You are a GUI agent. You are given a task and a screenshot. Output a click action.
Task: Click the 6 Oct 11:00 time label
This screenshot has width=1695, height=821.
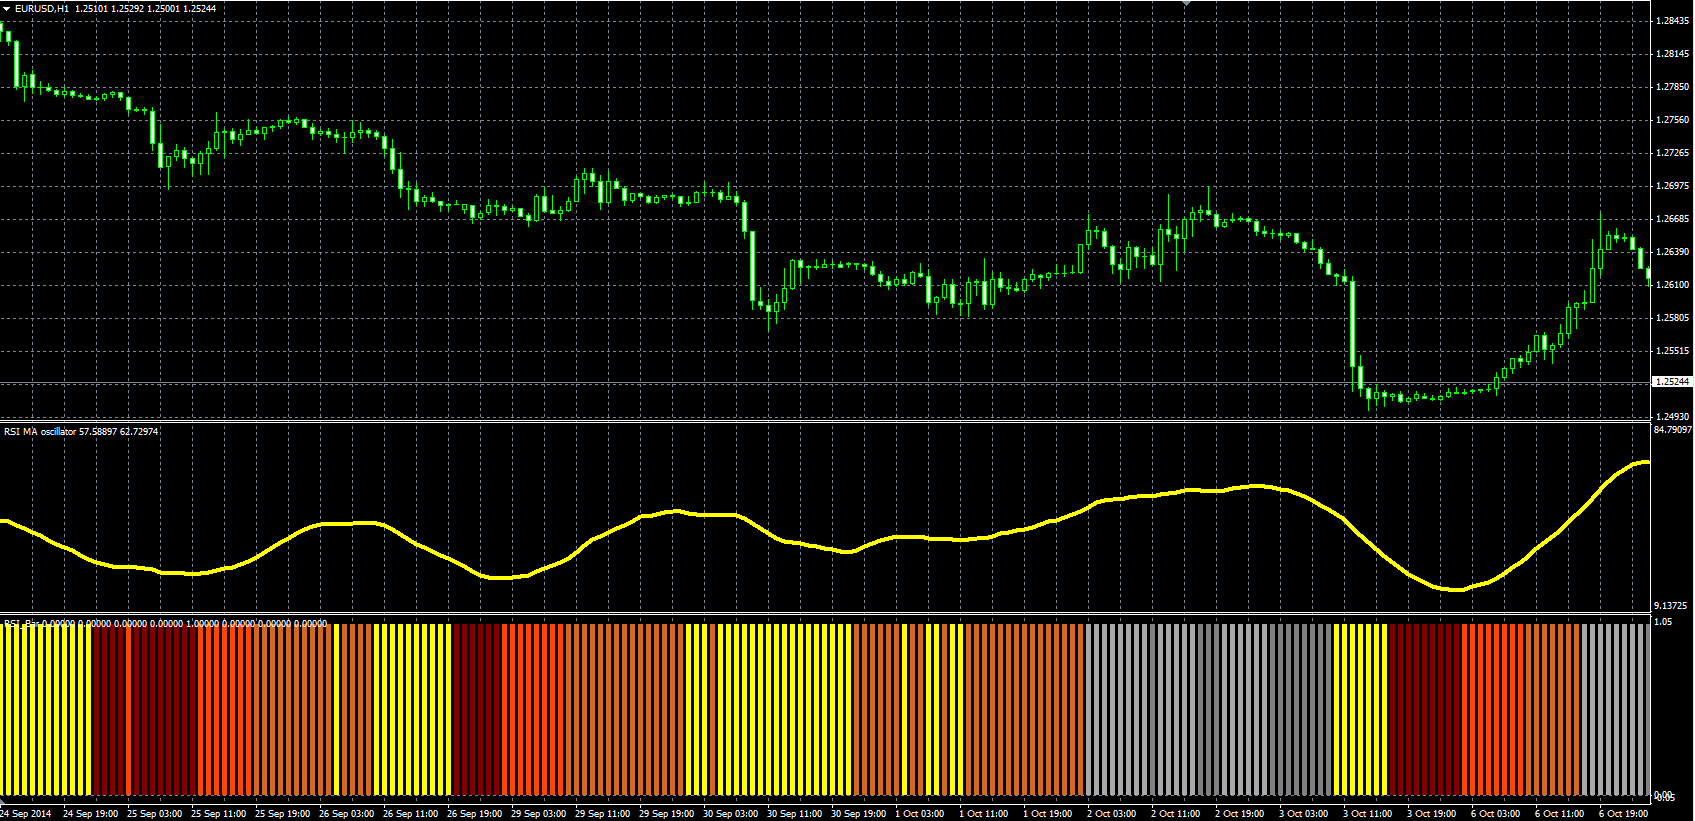[x=1560, y=813]
